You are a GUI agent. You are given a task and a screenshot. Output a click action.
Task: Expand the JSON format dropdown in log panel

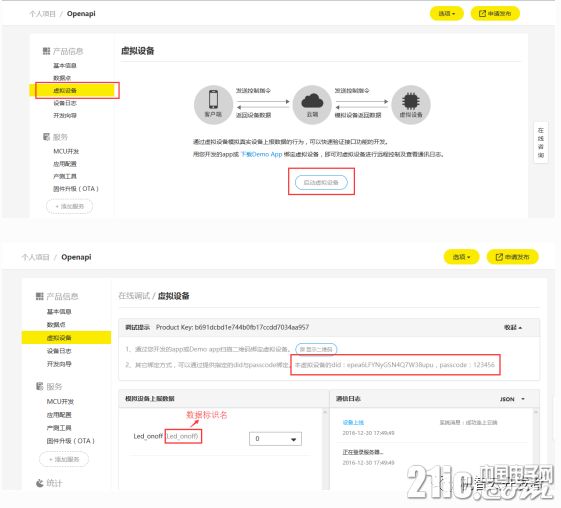[x=512, y=399]
